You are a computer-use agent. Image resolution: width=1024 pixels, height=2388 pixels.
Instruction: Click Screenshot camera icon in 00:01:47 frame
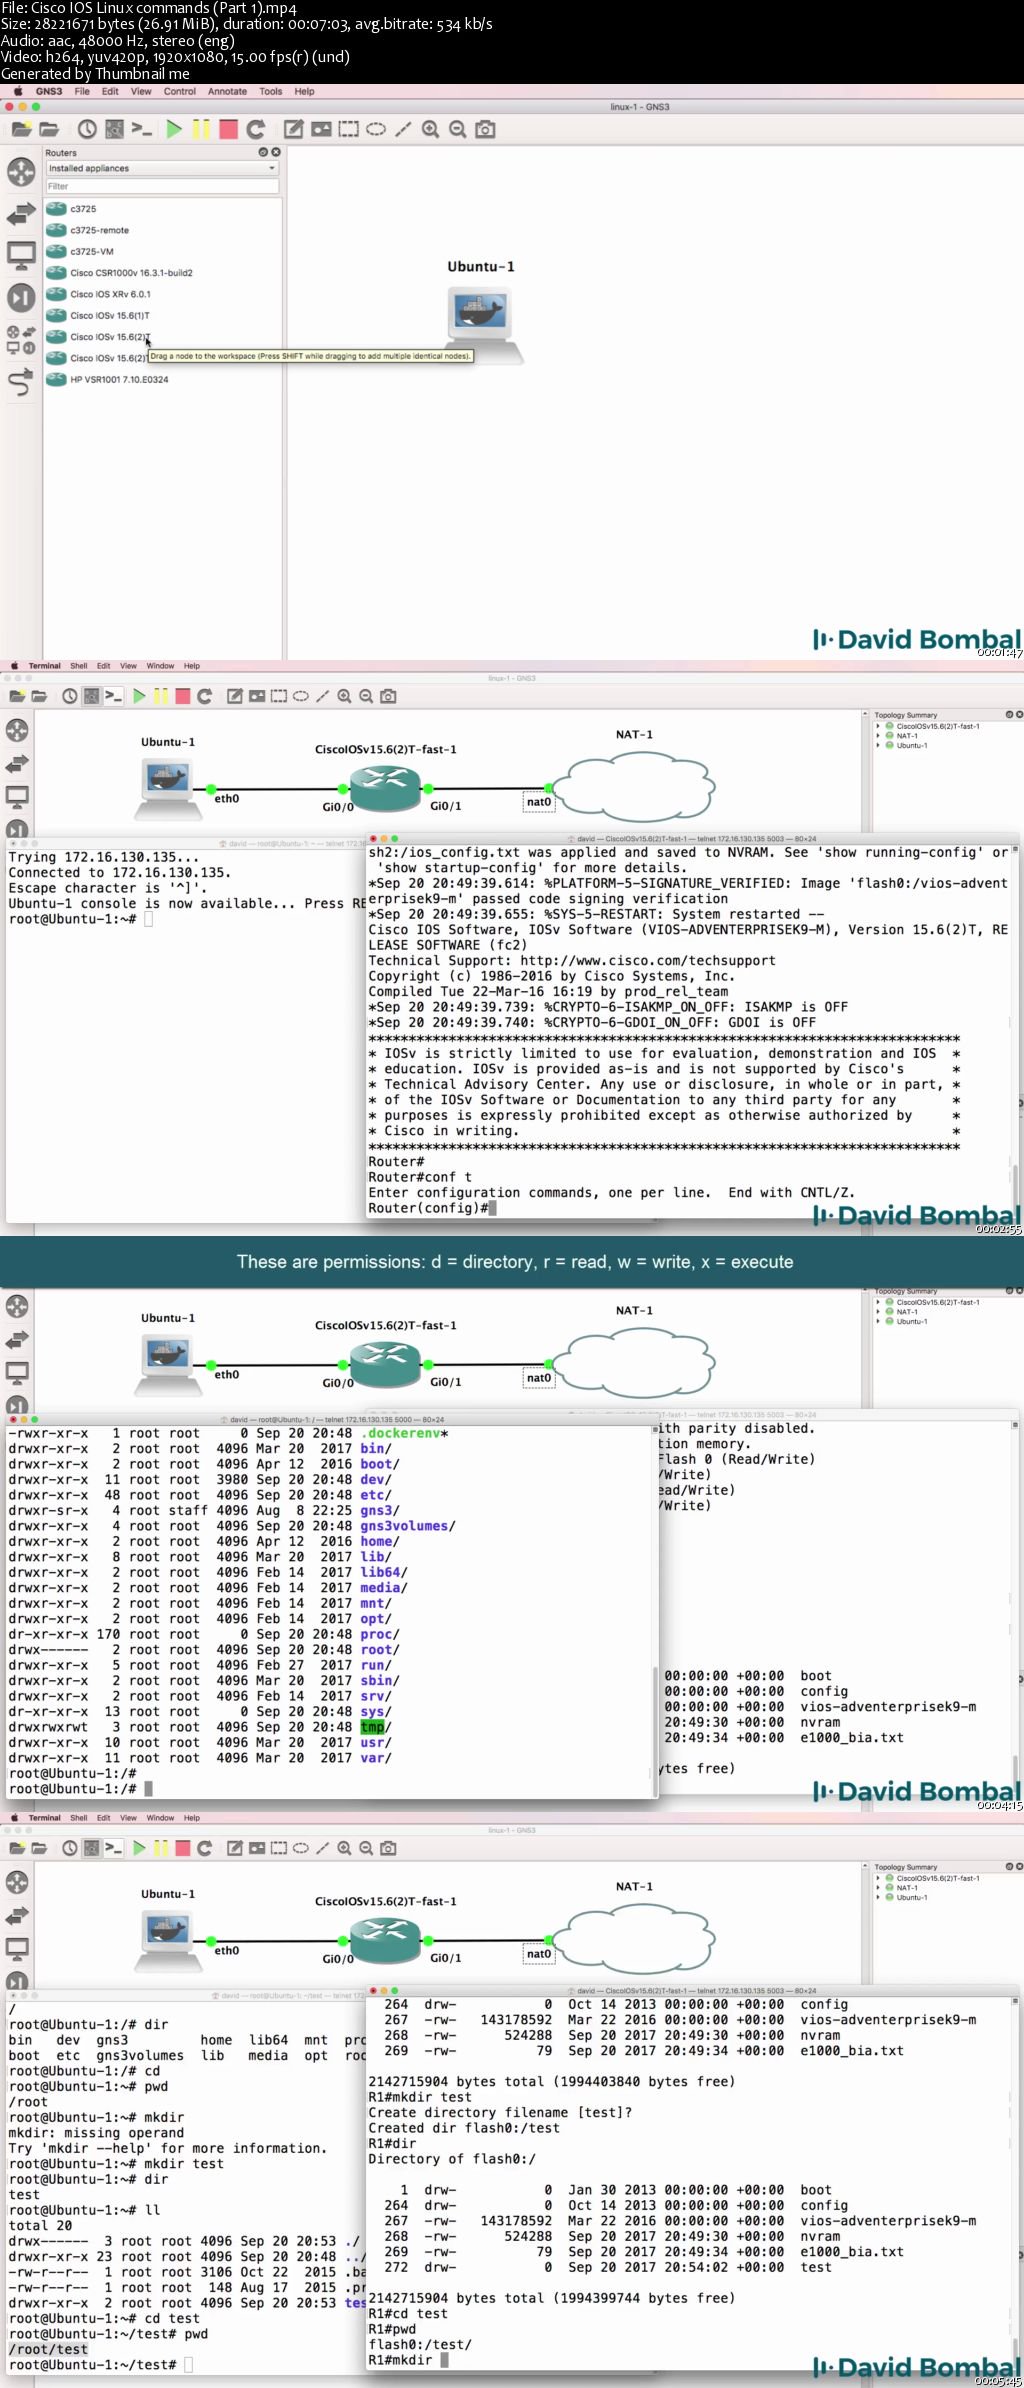pyautogui.click(x=485, y=129)
